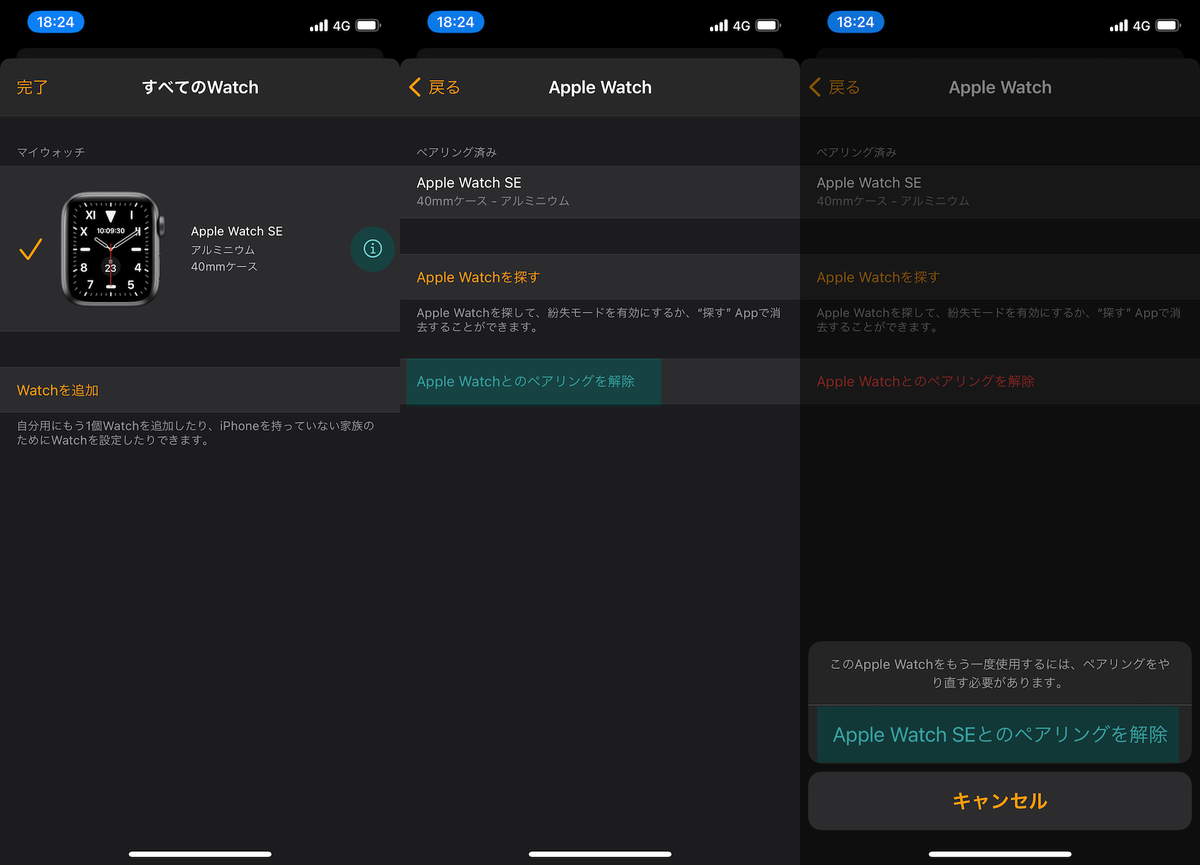This screenshot has width=1200, height=865.
Task: Tap キャンセル in the action sheet
Action: click(1000, 801)
